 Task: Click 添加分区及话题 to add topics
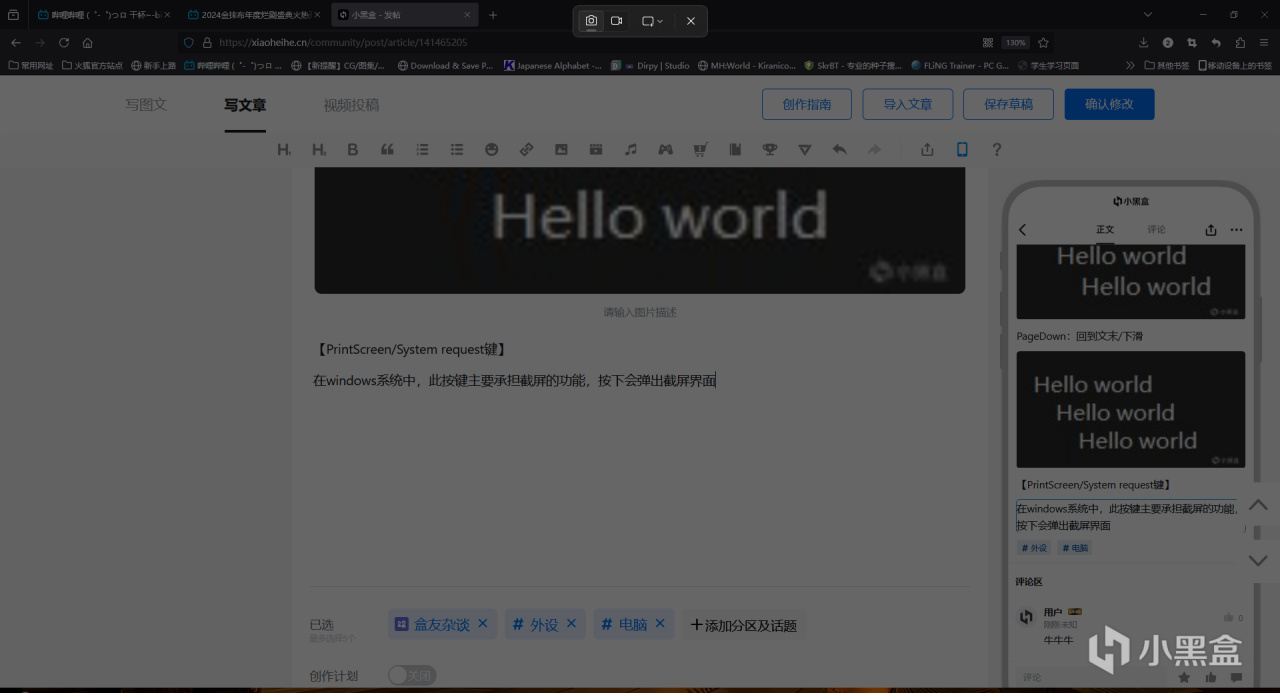[x=743, y=625]
